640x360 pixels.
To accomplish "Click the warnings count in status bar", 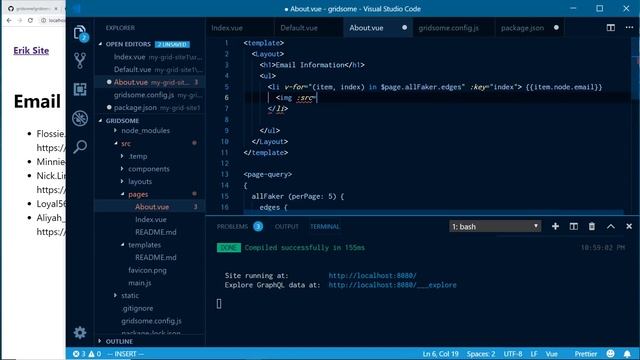I will click(95, 354).
